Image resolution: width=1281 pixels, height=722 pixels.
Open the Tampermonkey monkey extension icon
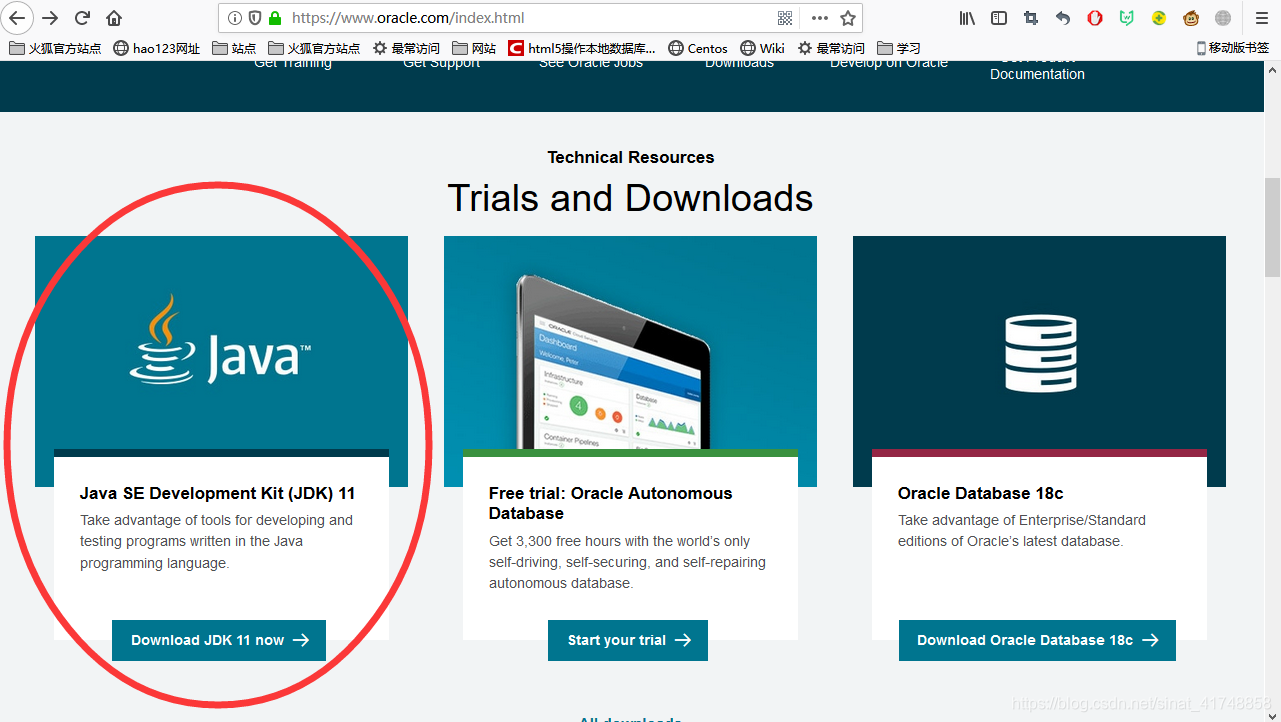(1191, 18)
